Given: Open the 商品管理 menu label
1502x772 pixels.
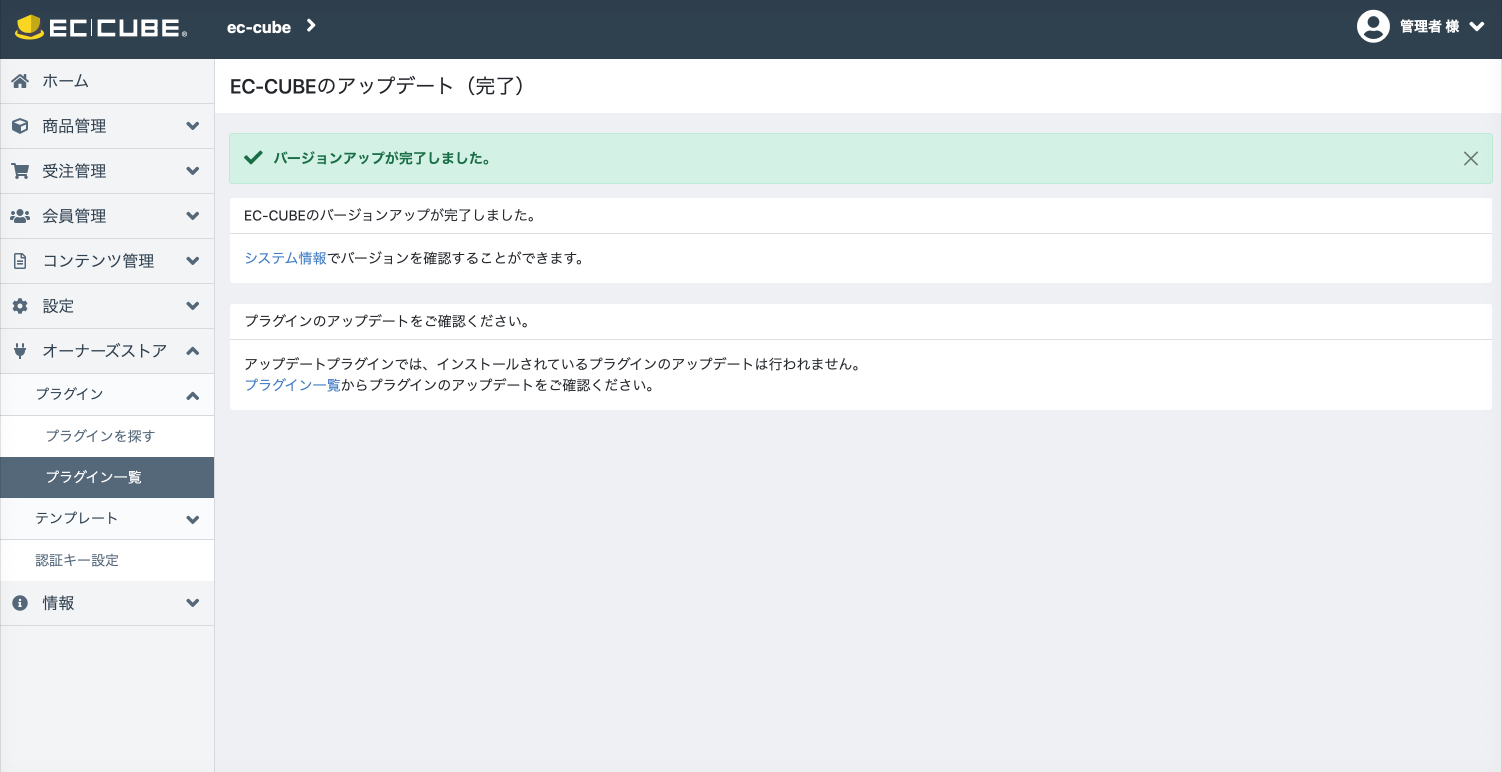Looking at the screenshot, I should coord(74,126).
